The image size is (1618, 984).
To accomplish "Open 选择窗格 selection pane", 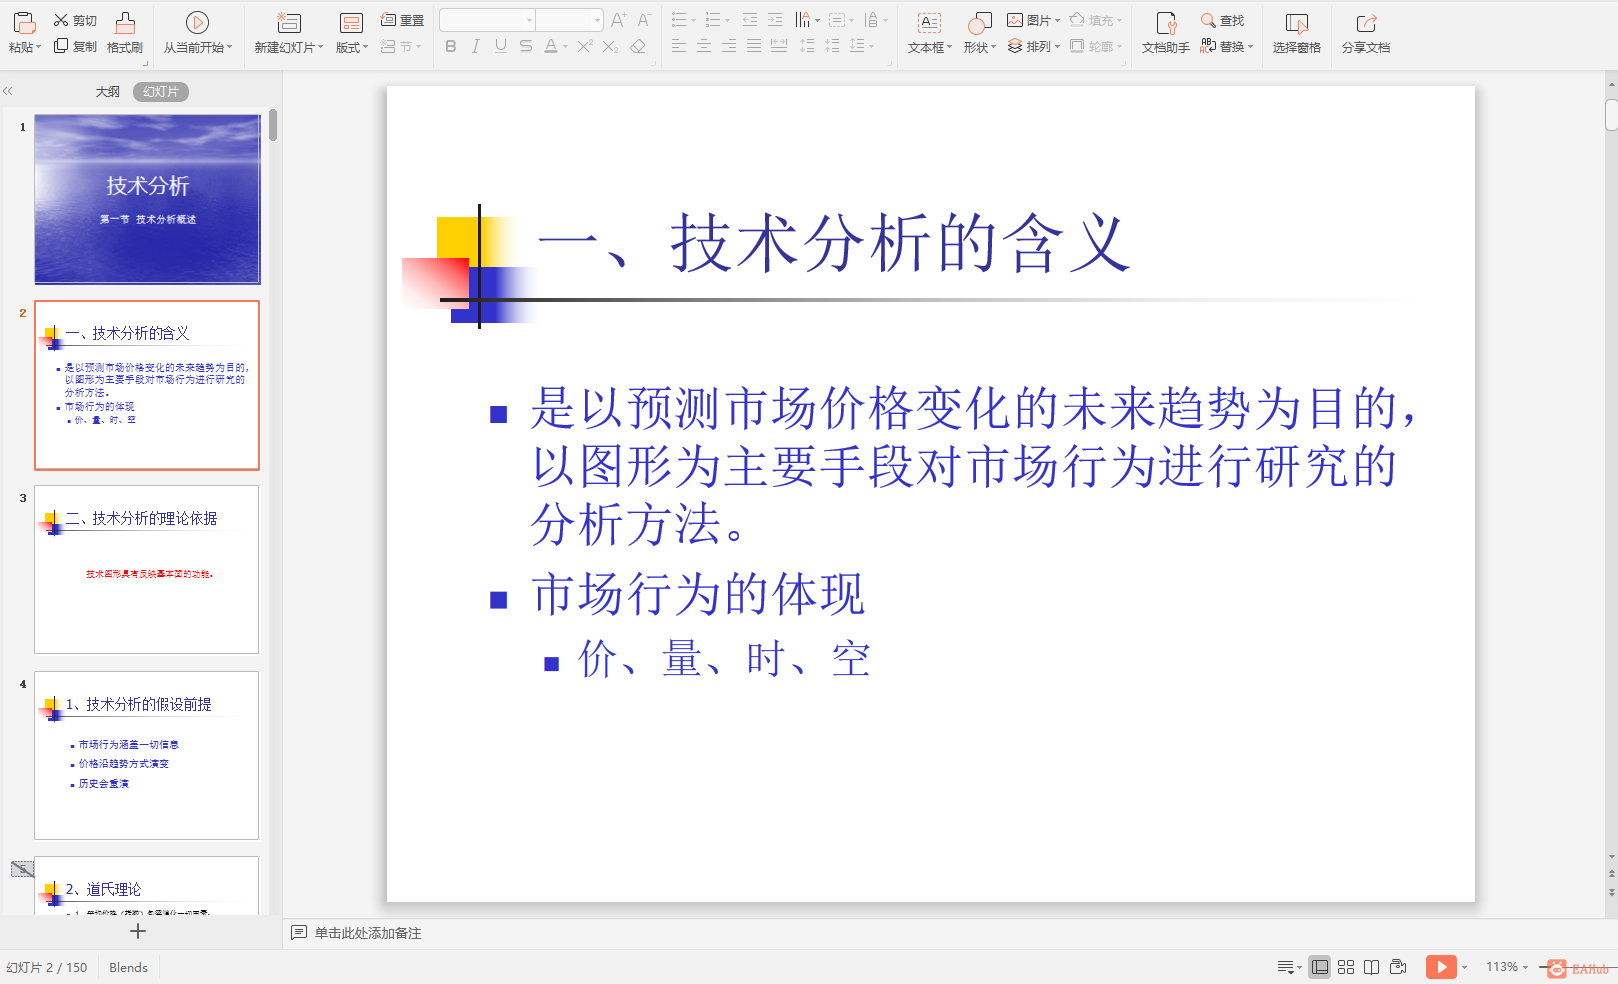I will coord(1296,30).
